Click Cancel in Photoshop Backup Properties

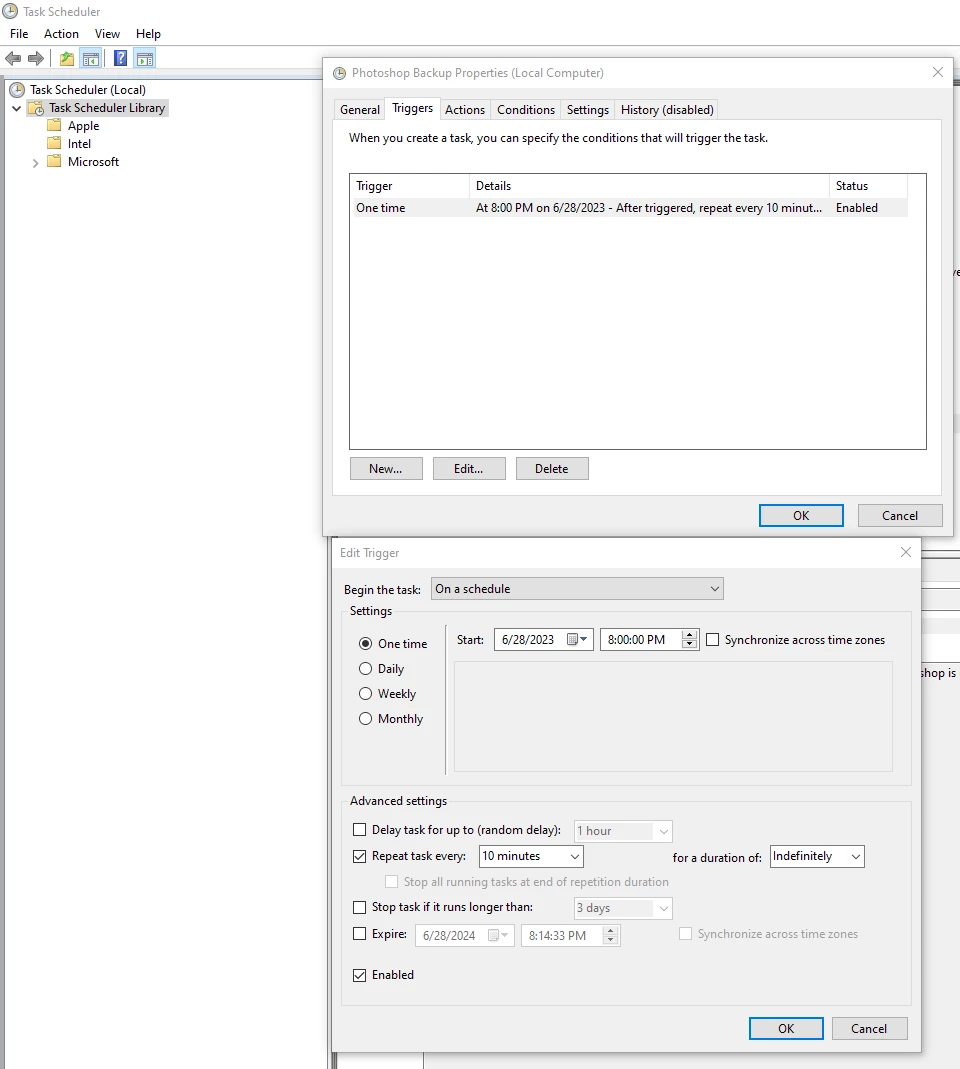(900, 516)
